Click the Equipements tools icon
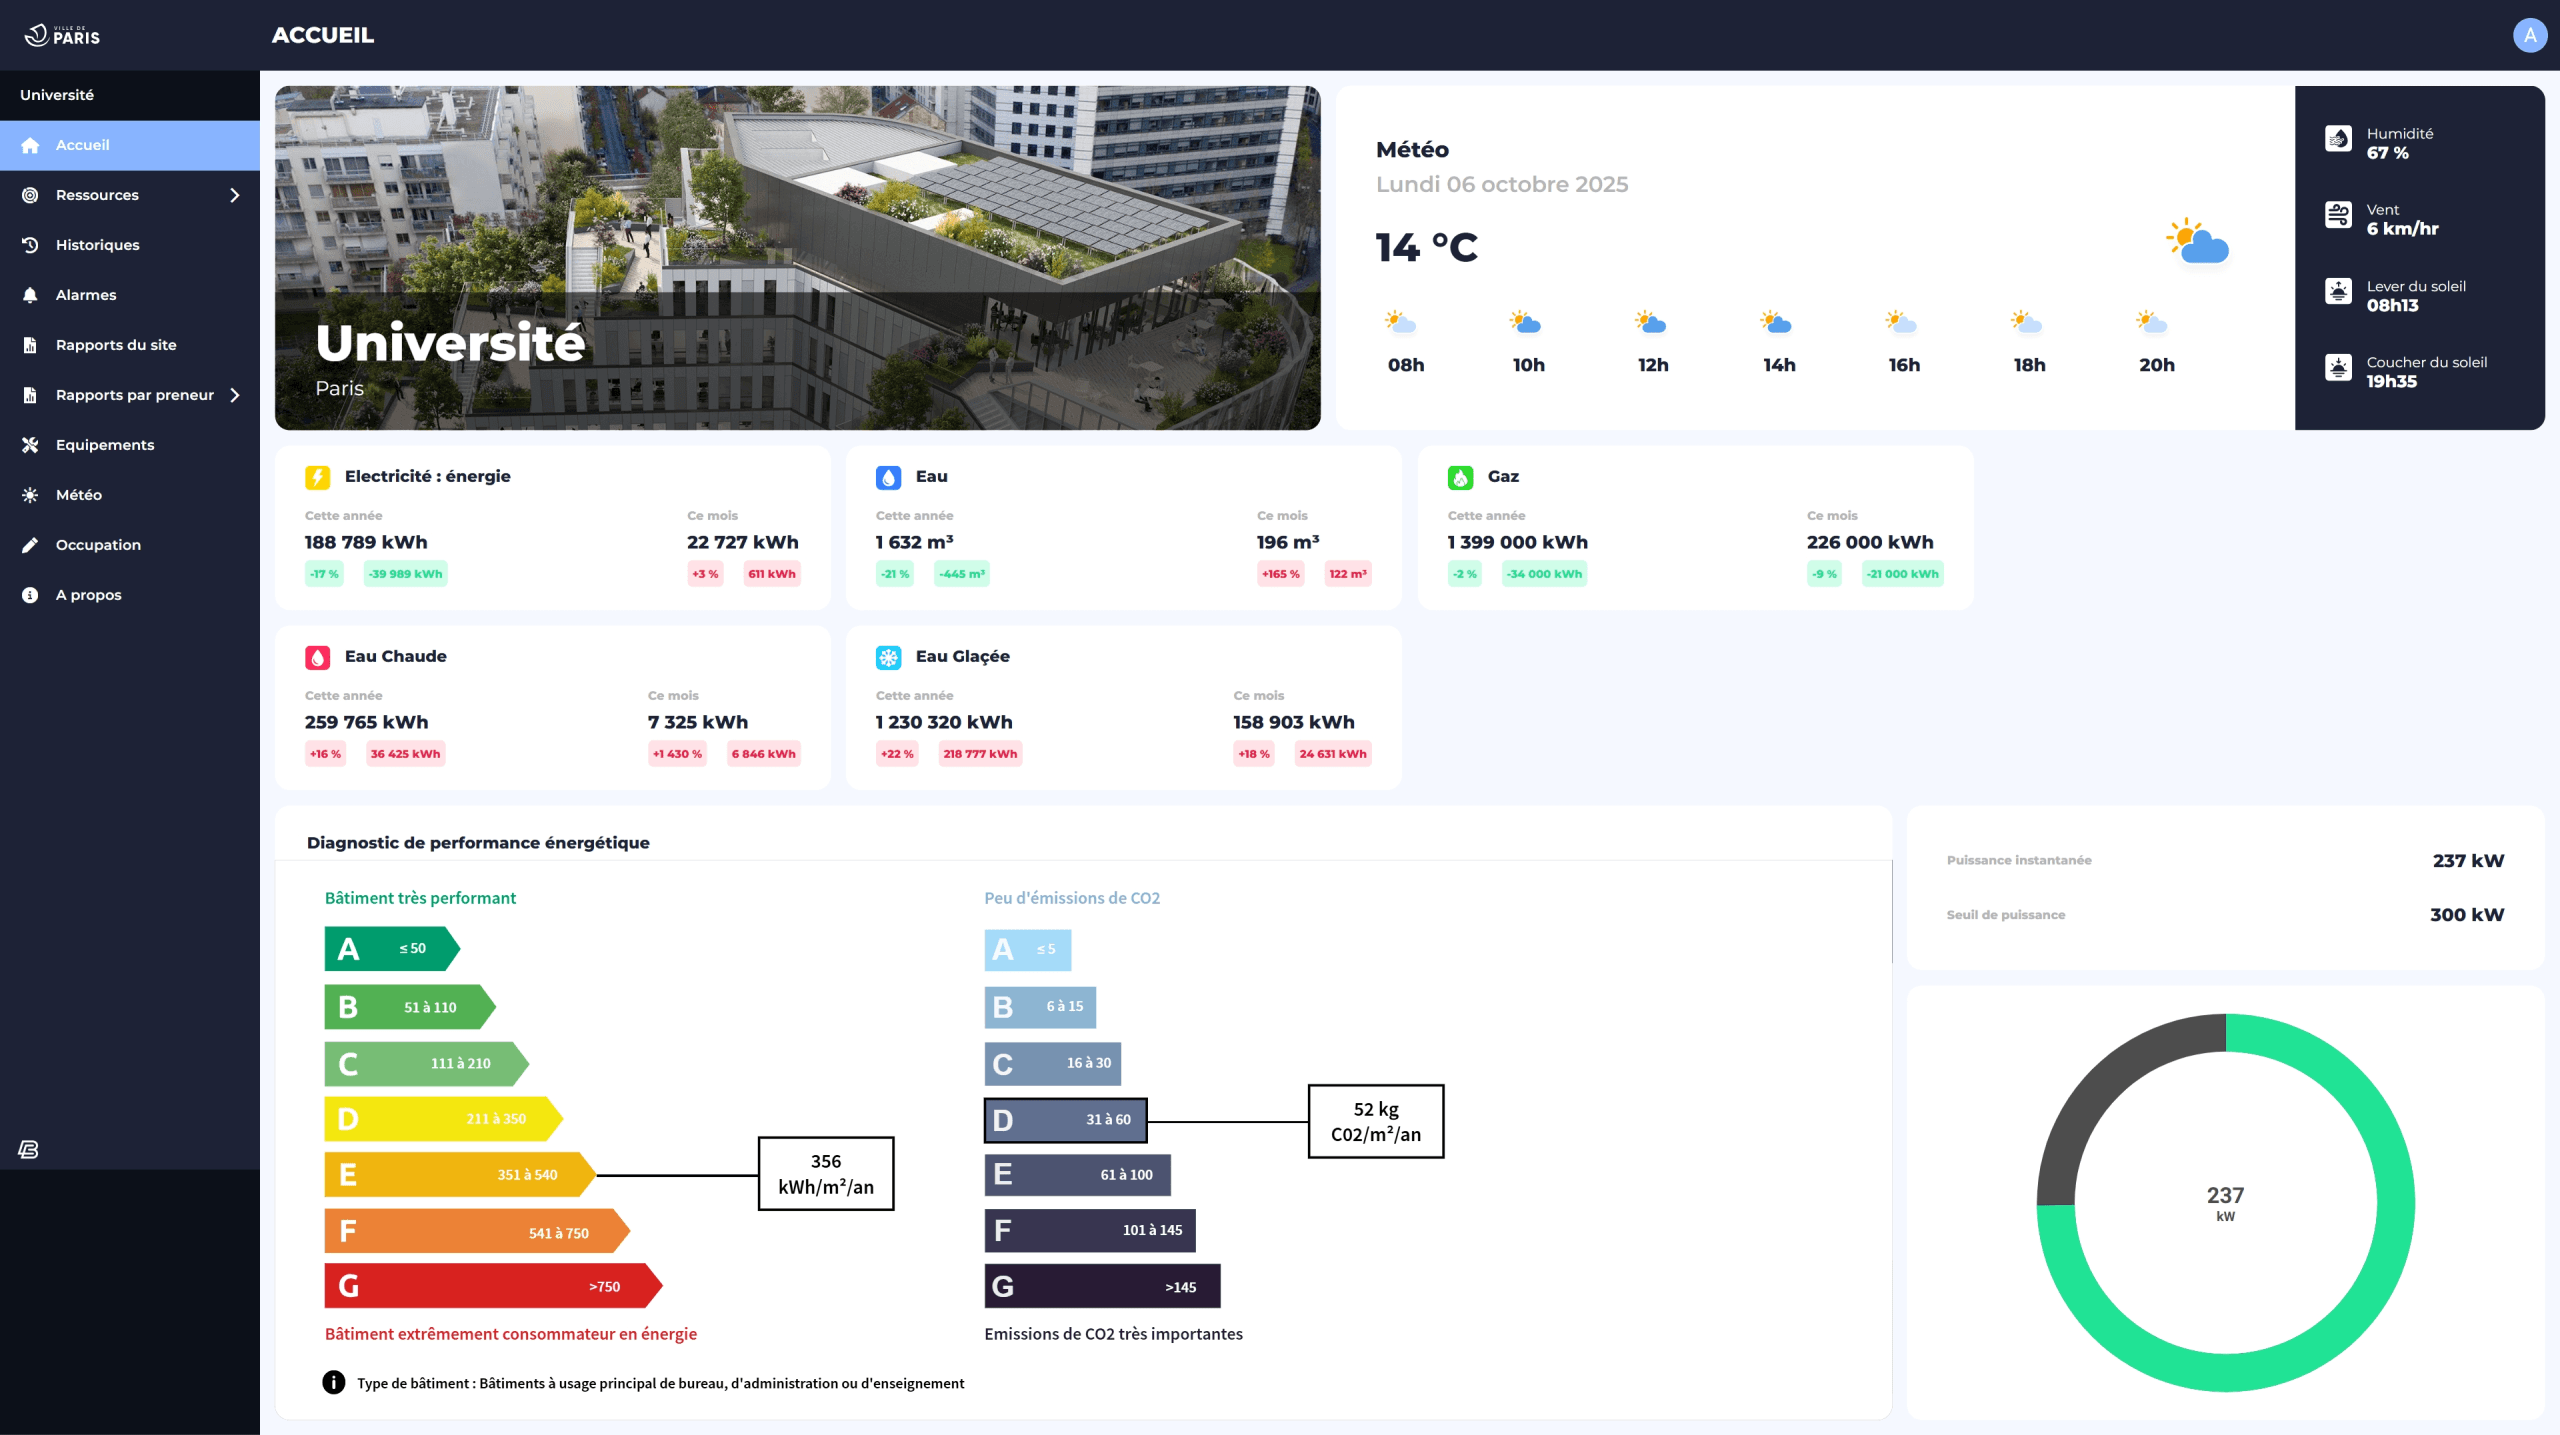The image size is (2560, 1435). click(30, 445)
